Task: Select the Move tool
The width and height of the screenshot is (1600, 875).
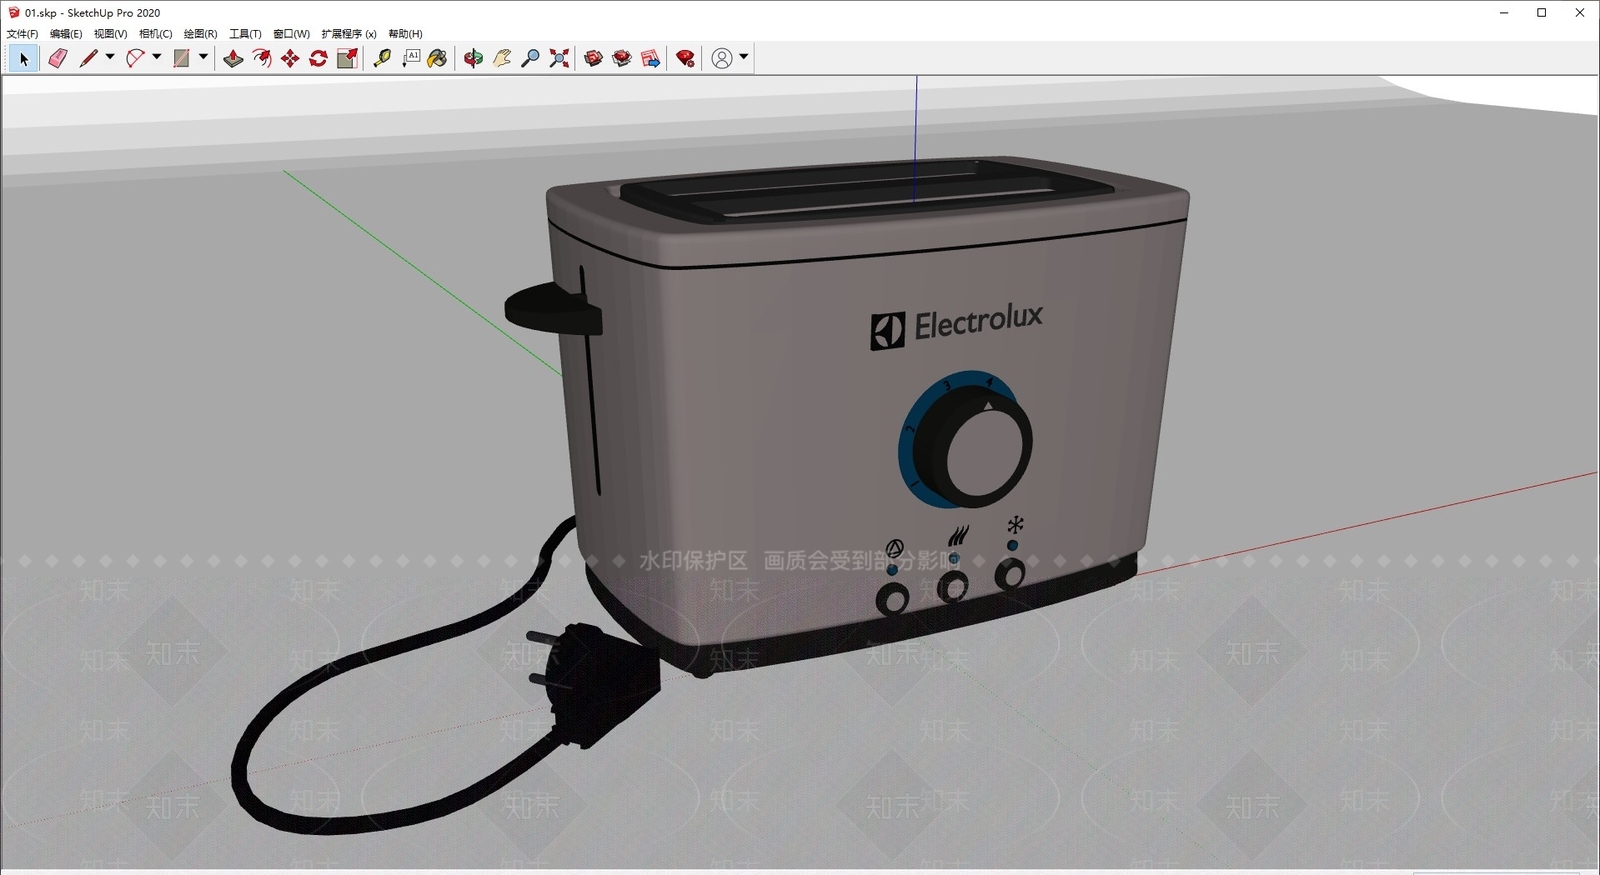Action: (x=290, y=59)
